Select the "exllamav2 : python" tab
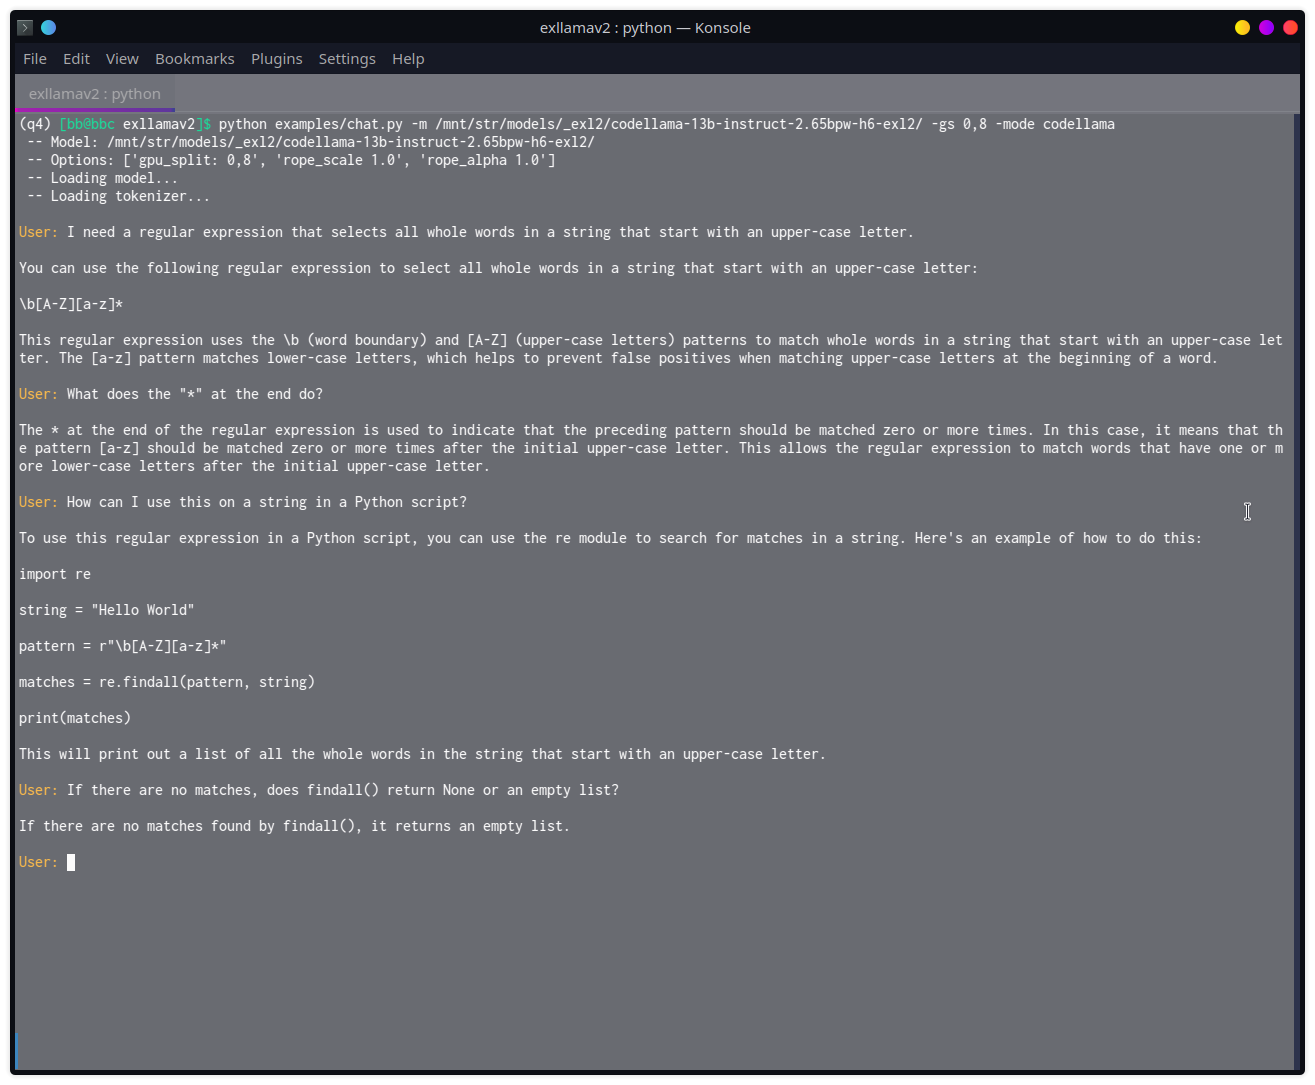 click(x=95, y=94)
